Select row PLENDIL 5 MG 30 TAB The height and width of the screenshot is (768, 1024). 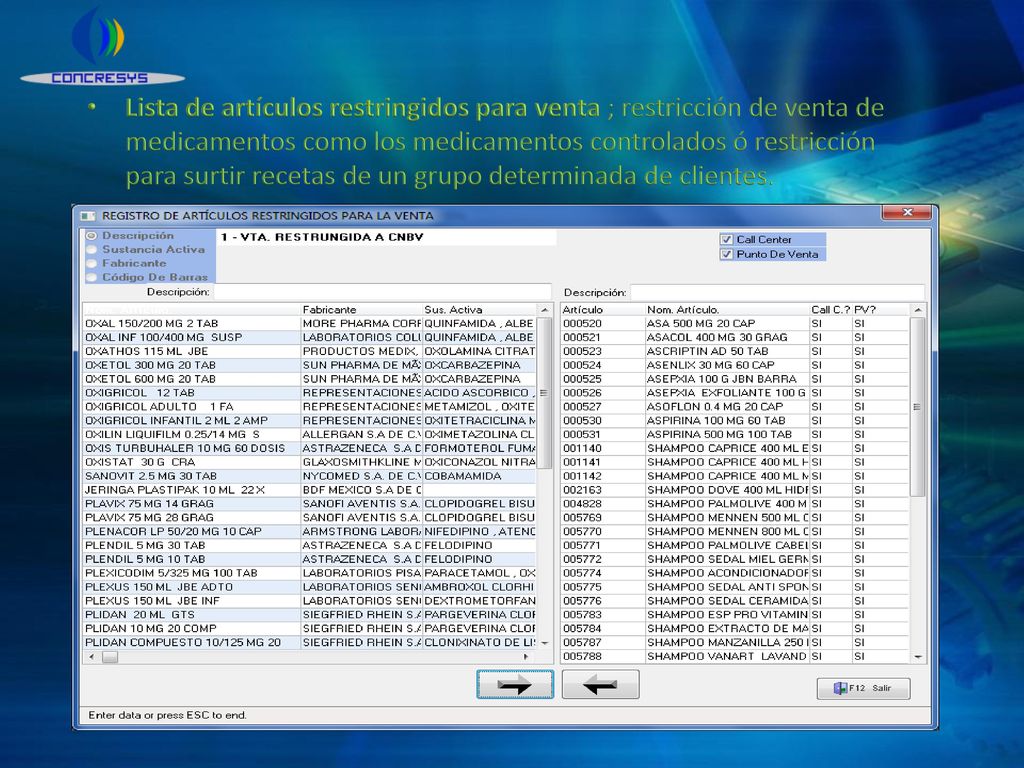(310, 545)
